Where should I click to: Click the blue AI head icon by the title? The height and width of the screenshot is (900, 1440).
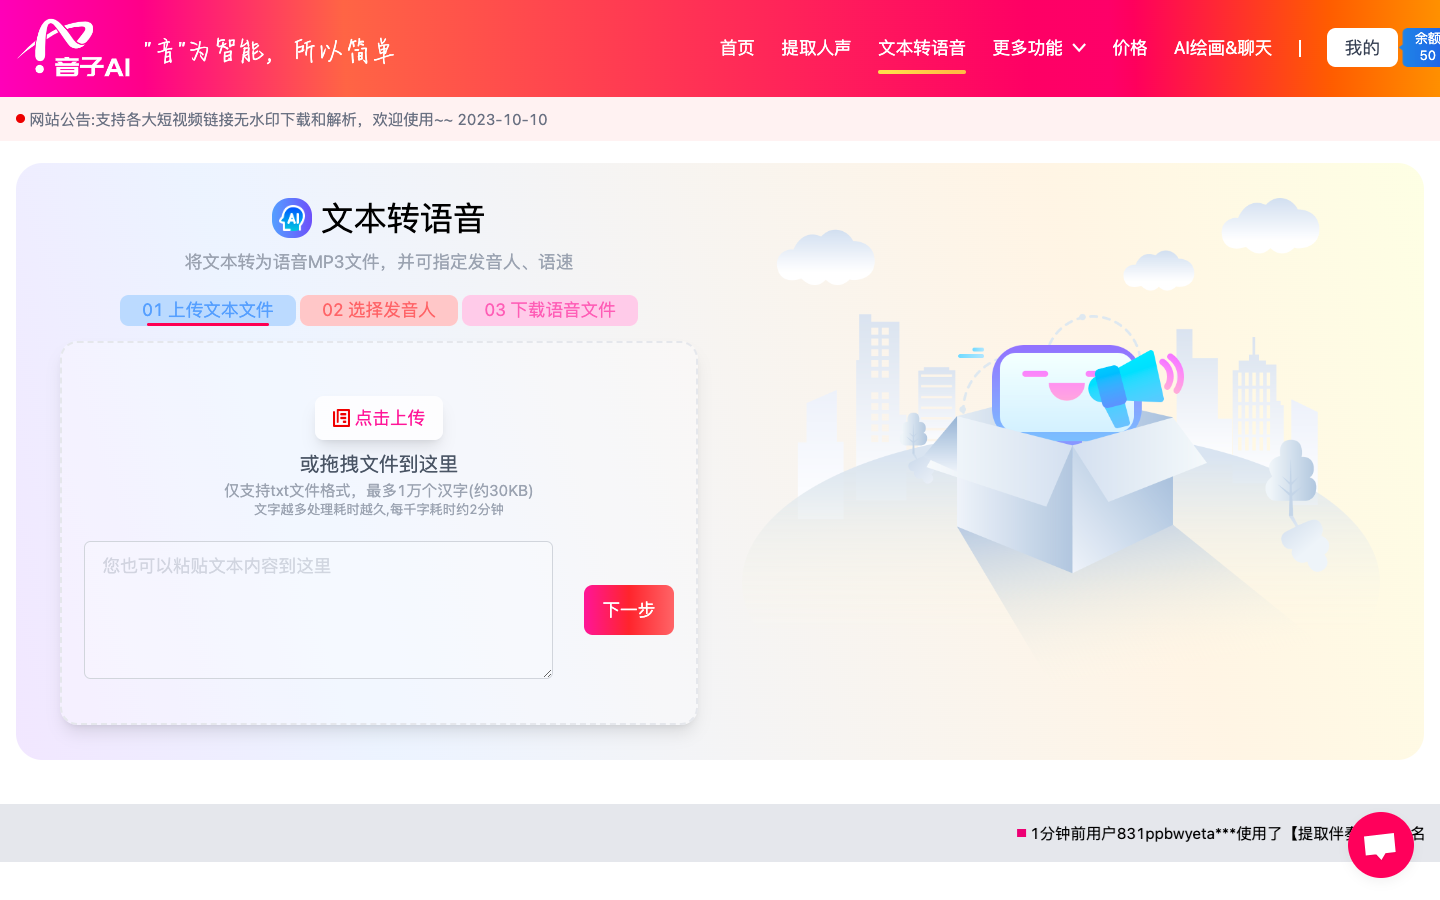coord(292,218)
